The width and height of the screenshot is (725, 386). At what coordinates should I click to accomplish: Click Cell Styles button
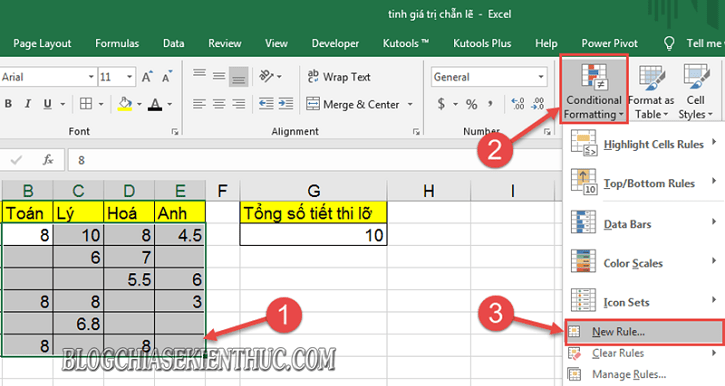tap(696, 92)
